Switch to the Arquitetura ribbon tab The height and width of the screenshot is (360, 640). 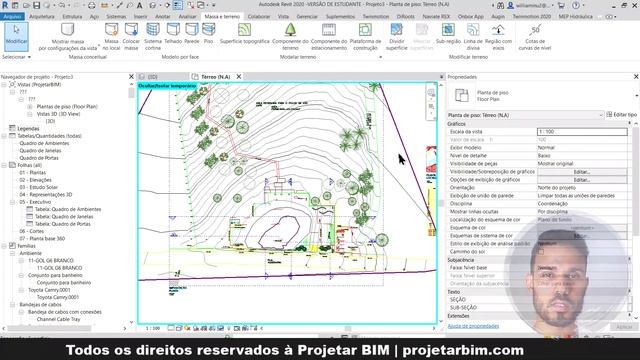pos(42,17)
